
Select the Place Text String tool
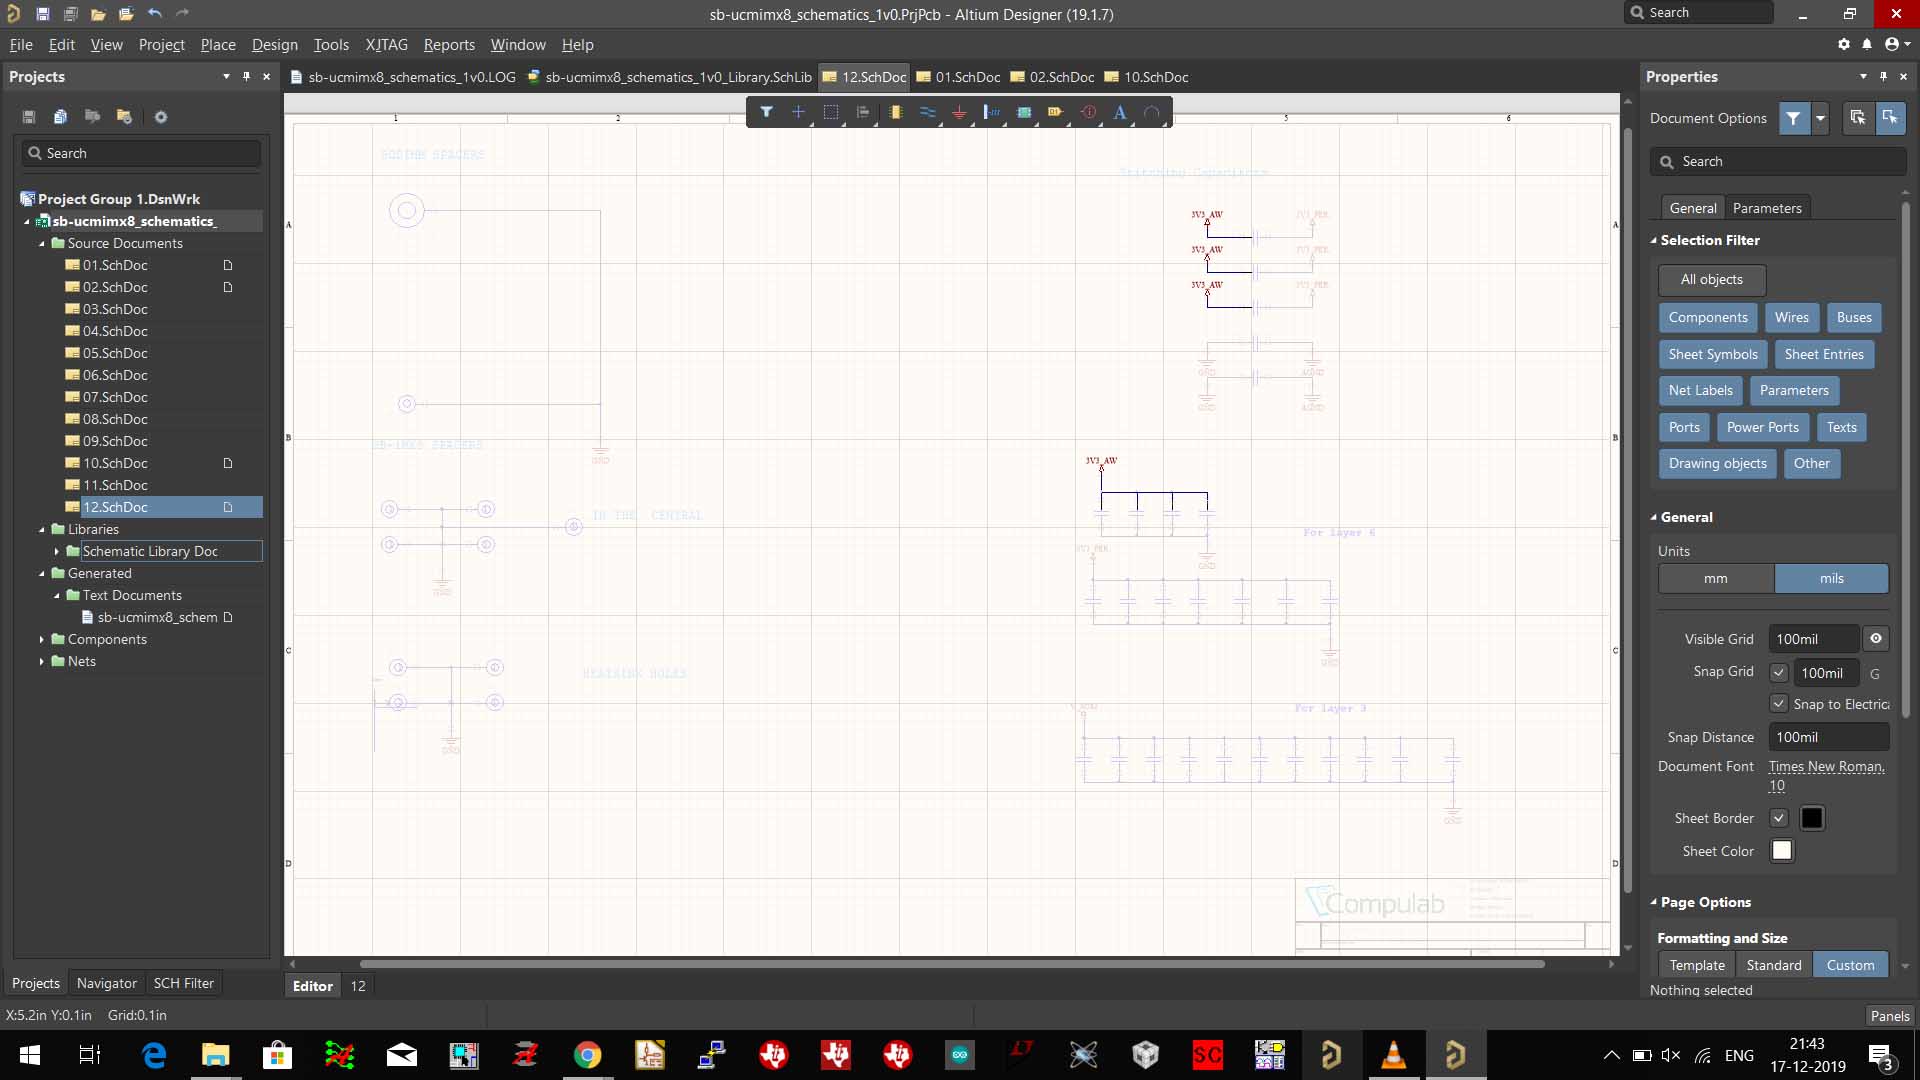pos(1120,112)
